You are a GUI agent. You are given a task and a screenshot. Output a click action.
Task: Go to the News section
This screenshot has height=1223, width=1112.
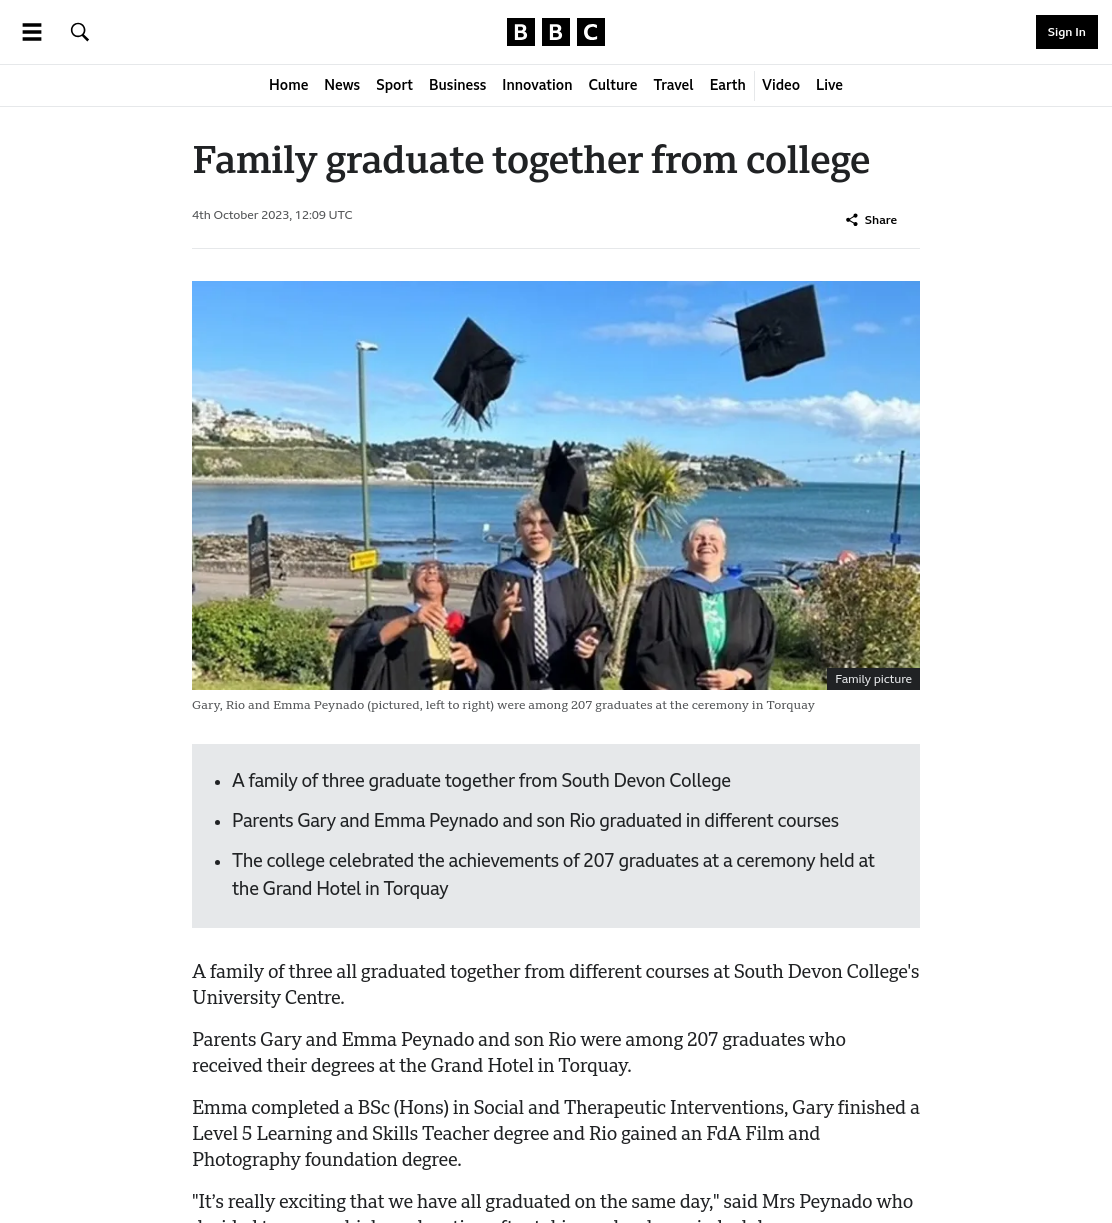tap(342, 85)
